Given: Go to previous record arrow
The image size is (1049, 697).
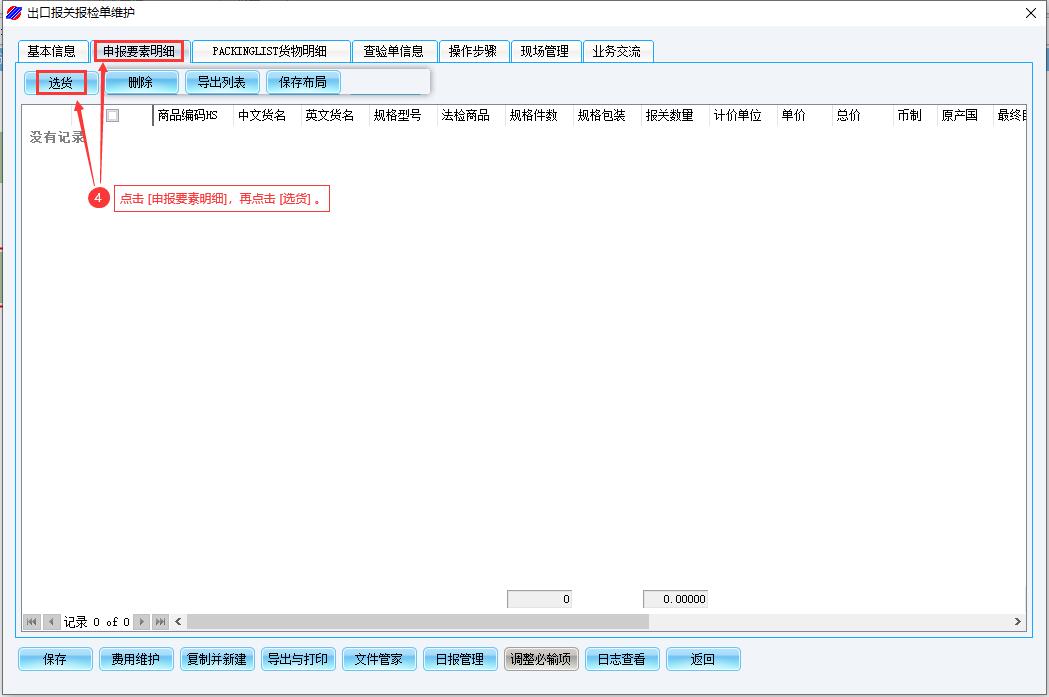Looking at the screenshot, I should coord(51,622).
